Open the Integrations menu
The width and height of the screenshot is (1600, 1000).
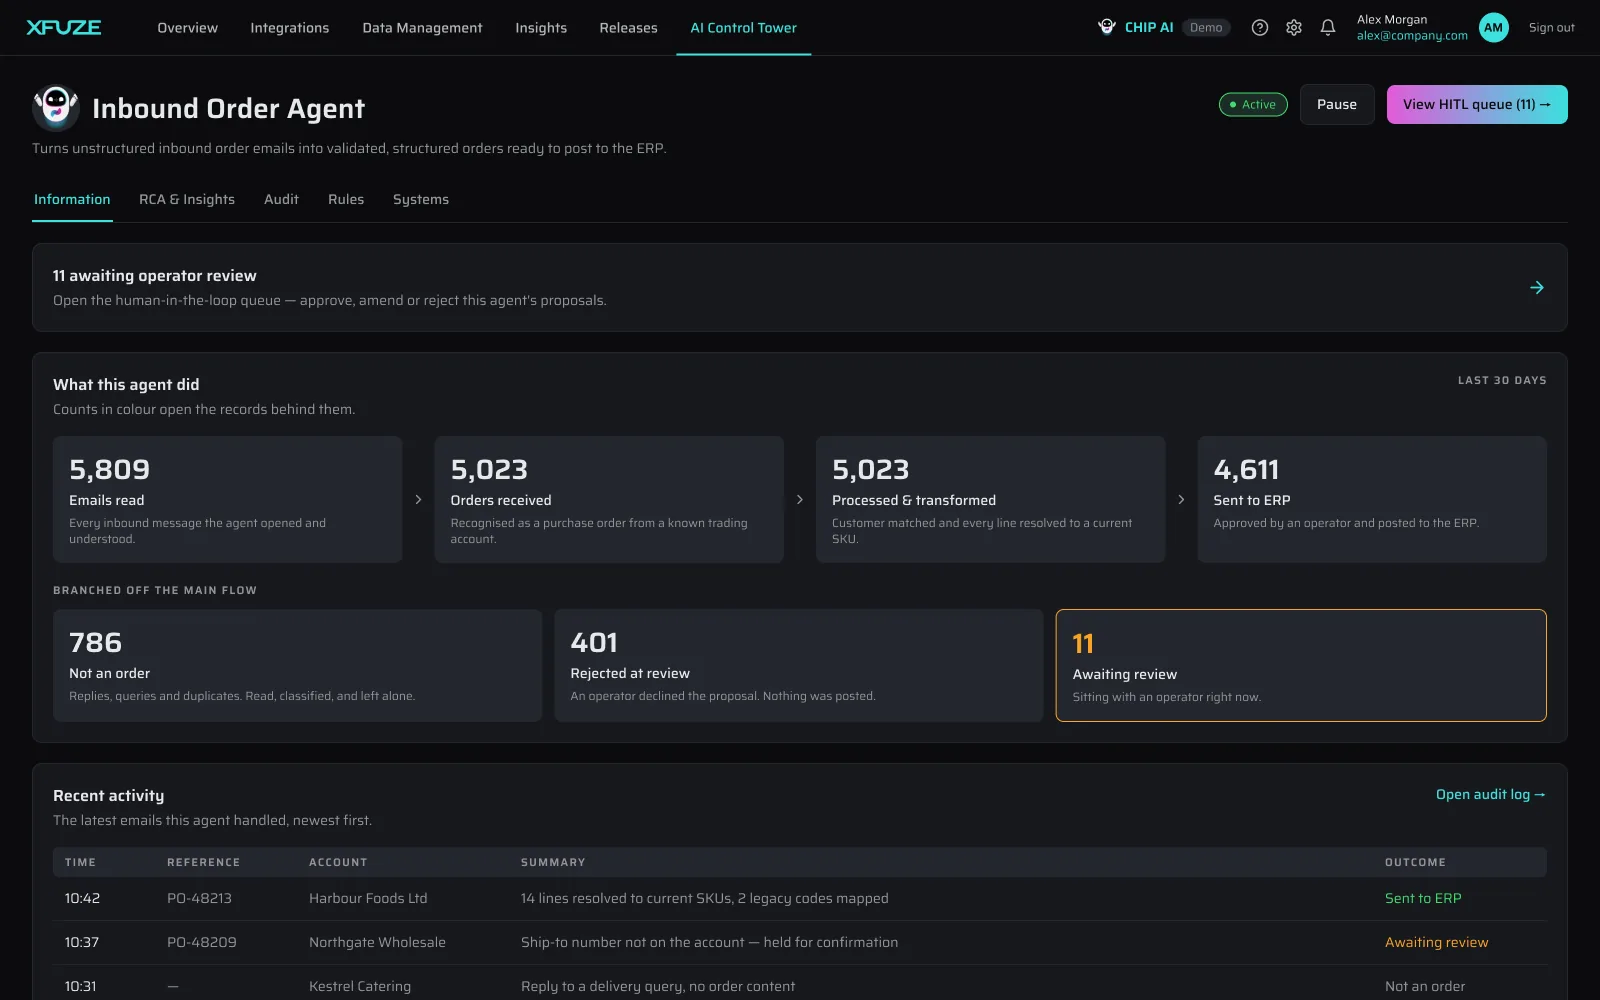290,28
